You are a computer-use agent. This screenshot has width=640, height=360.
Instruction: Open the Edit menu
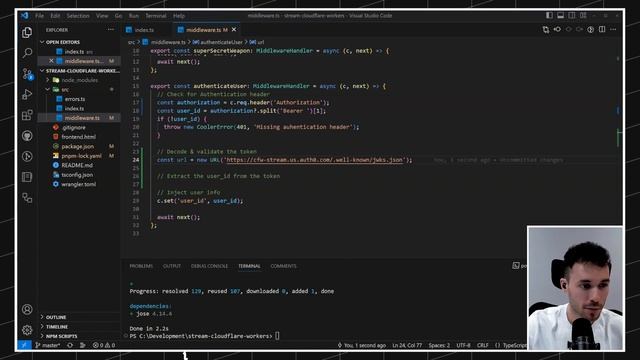click(x=55, y=16)
